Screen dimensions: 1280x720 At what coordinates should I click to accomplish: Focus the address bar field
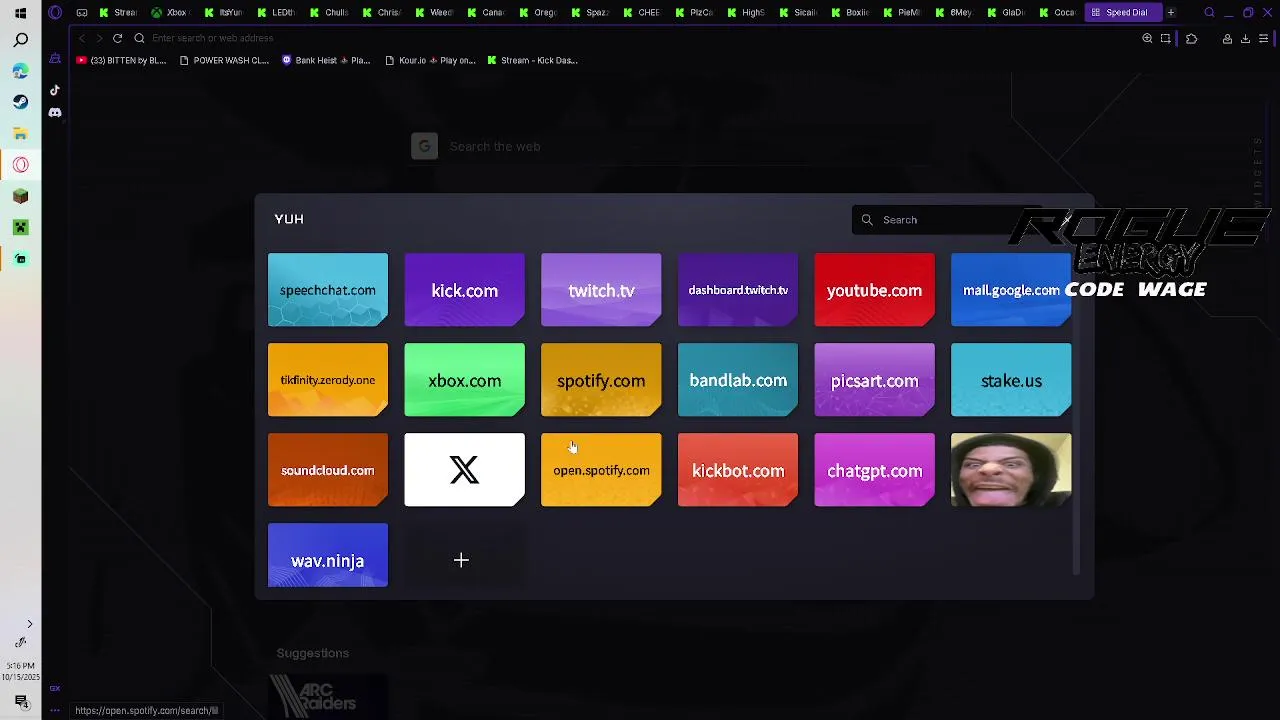coord(640,38)
